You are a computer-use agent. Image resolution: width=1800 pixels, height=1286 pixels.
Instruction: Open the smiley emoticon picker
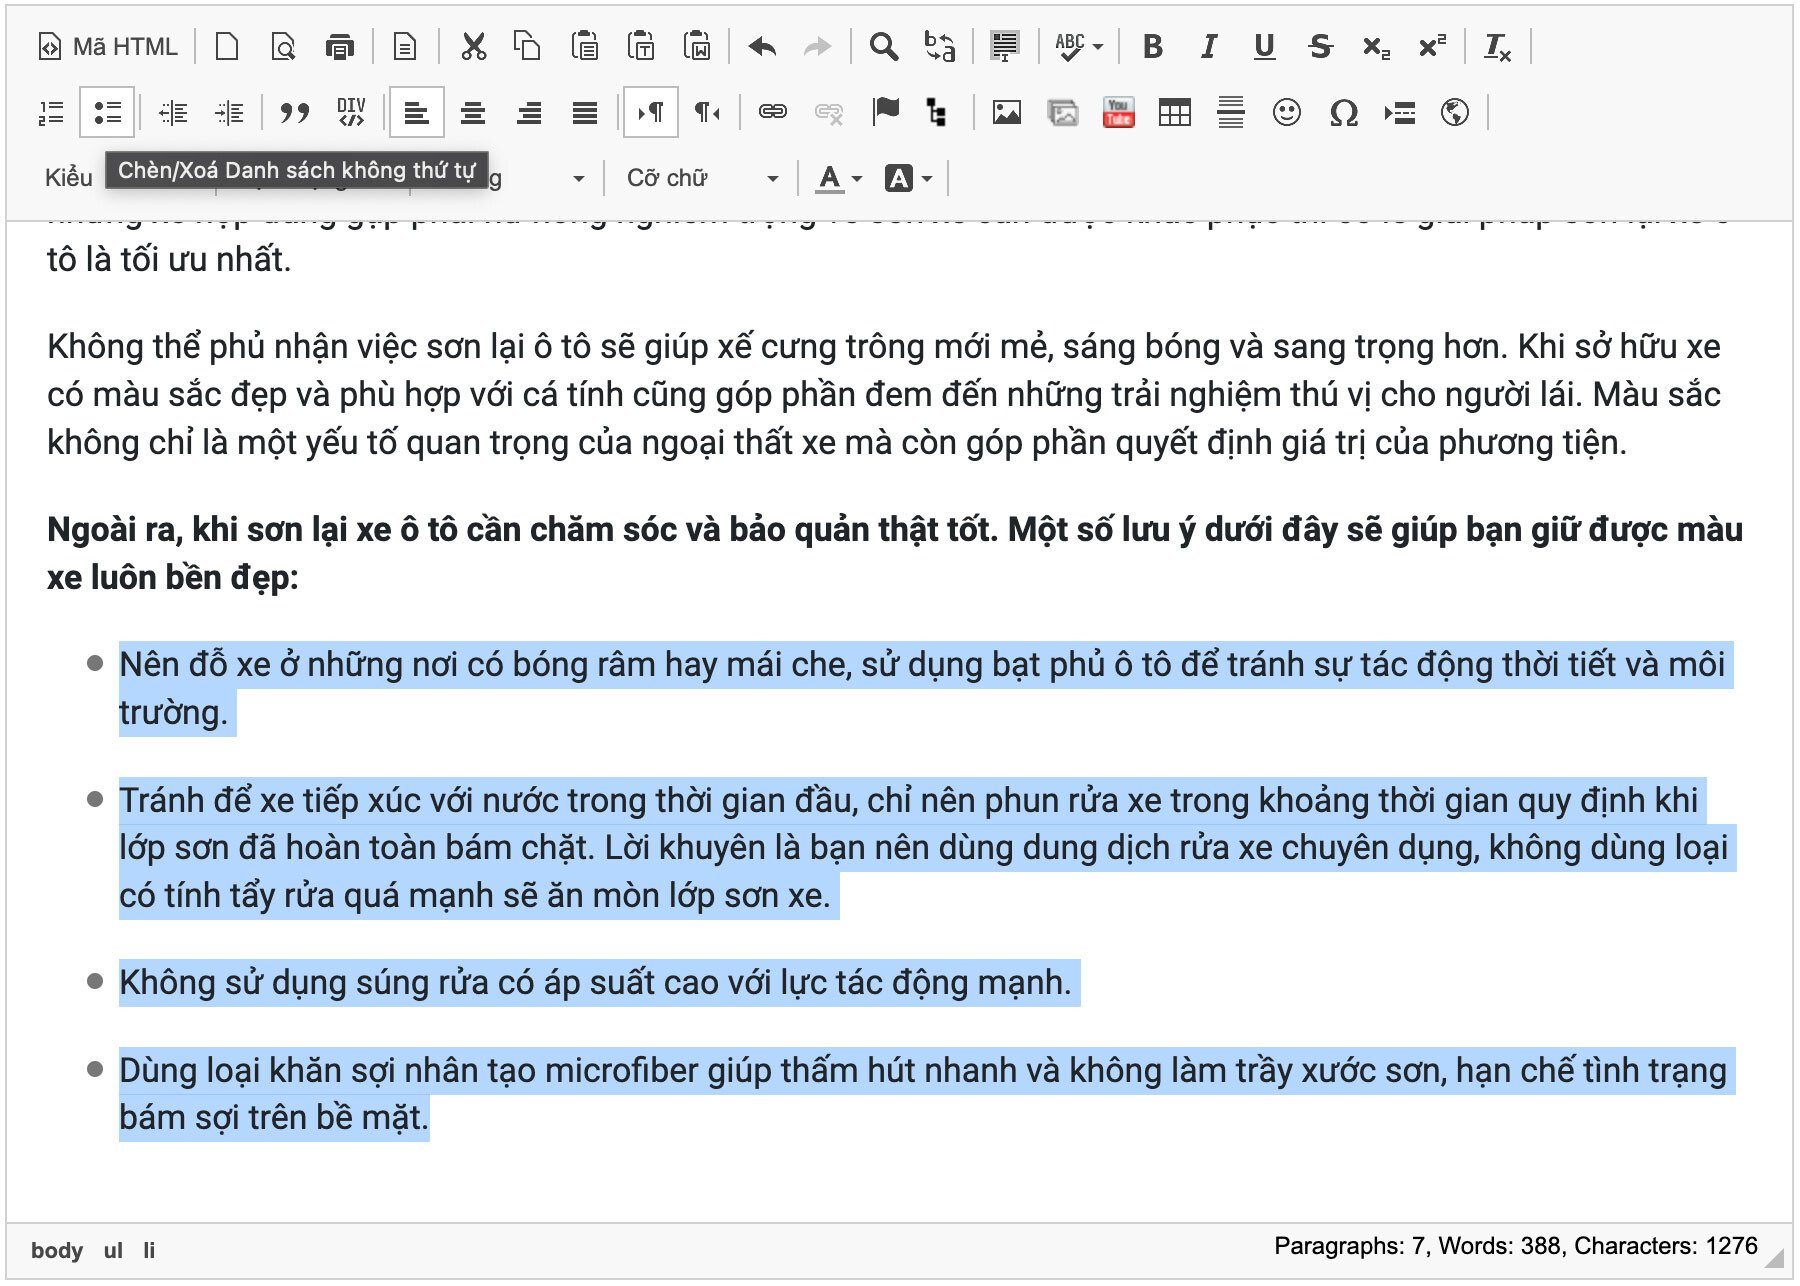point(1286,113)
